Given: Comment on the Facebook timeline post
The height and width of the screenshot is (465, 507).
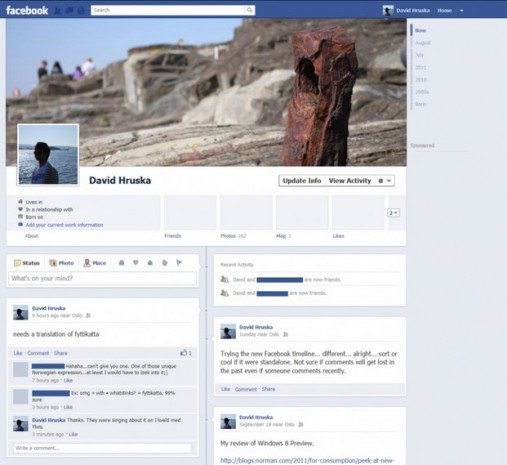Looking at the screenshot, I should tap(246, 389).
